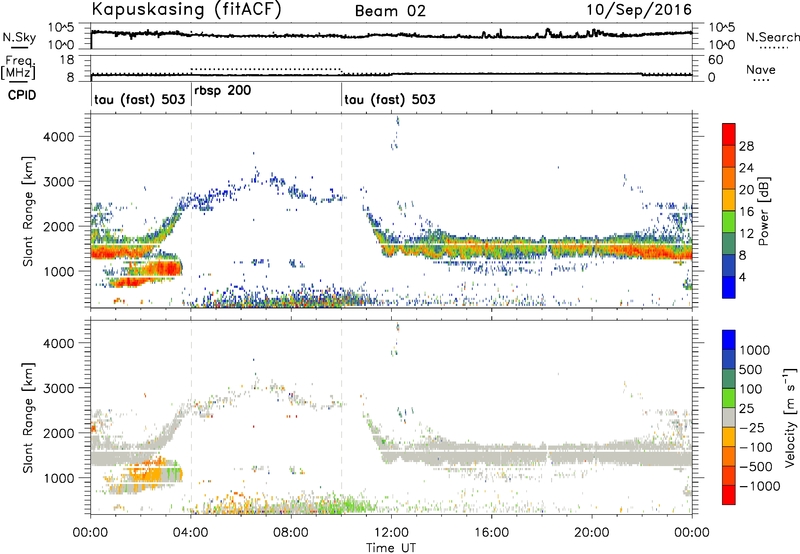
Task: Click the 'Freq. [MHz]' label
Action: 18,68
